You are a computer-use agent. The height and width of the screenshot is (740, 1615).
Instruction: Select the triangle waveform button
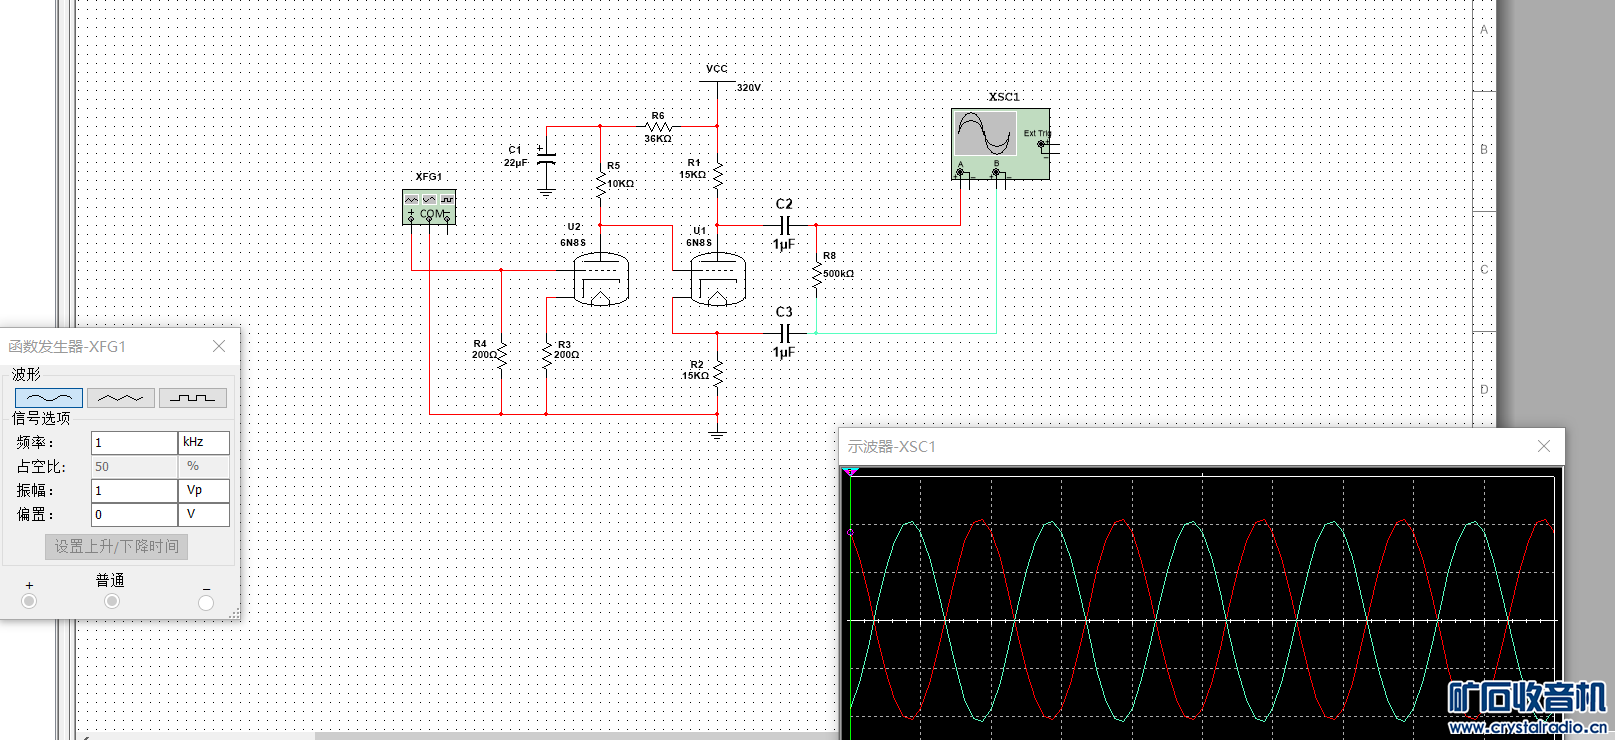tap(121, 398)
